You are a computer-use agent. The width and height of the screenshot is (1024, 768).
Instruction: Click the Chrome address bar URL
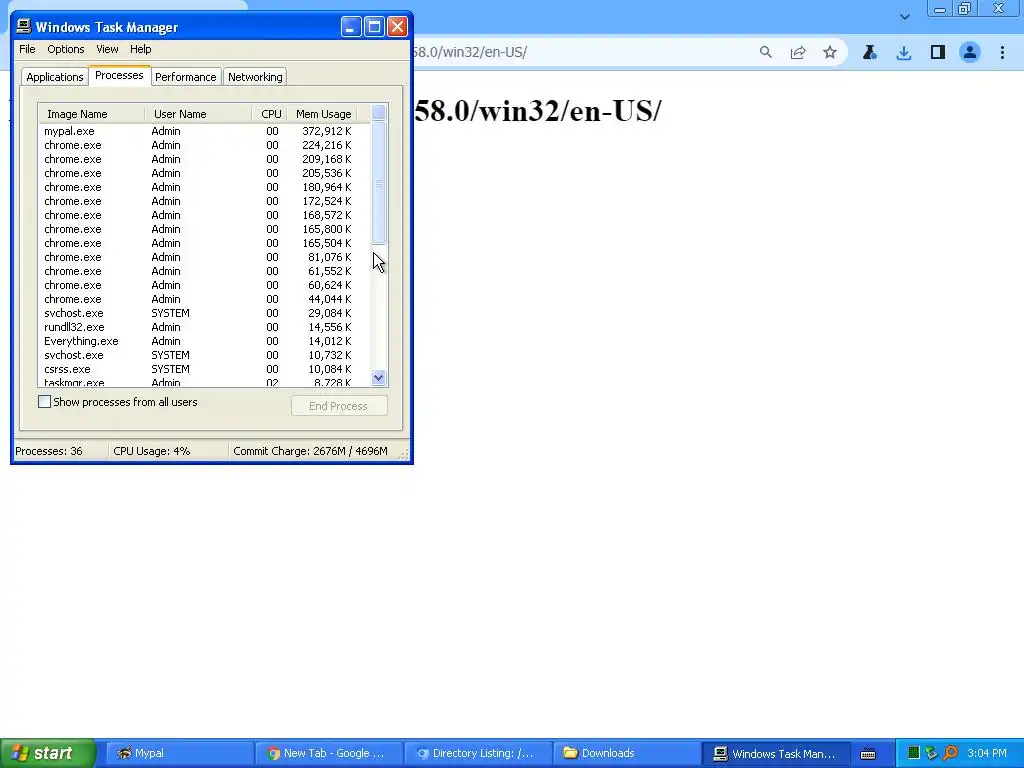tap(470, 52)
